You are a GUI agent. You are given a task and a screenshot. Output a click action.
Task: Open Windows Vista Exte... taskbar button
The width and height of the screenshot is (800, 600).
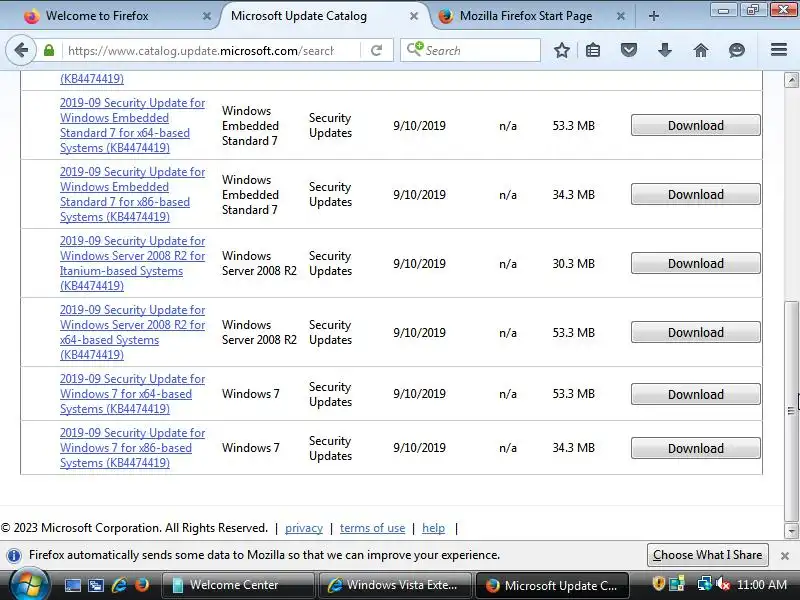(x=395, y=585)
